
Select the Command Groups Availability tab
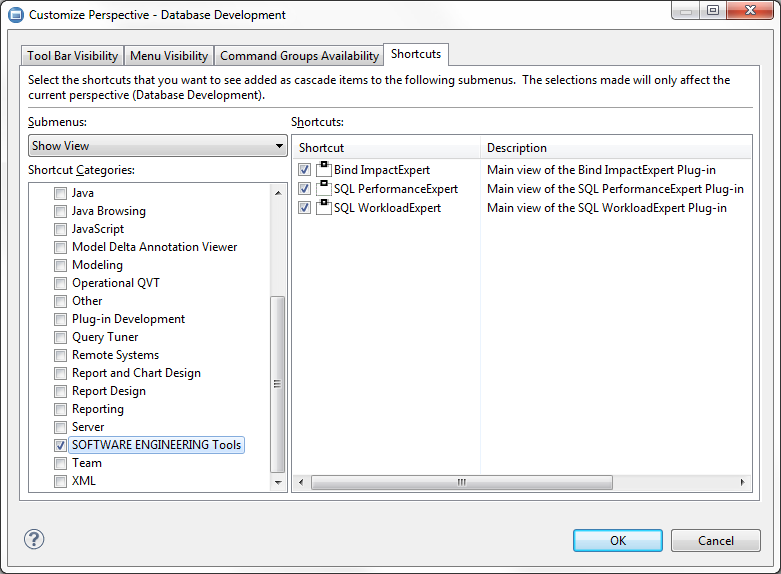coord(299,56)
